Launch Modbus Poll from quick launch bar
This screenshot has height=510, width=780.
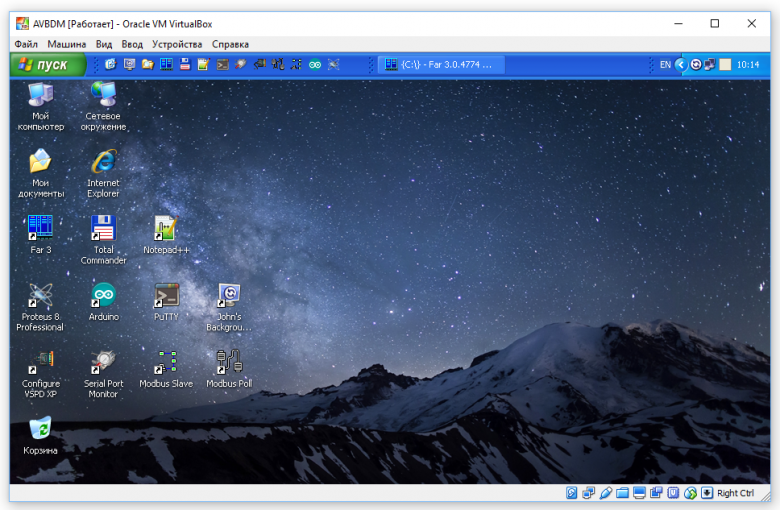[x=278, y=65]
